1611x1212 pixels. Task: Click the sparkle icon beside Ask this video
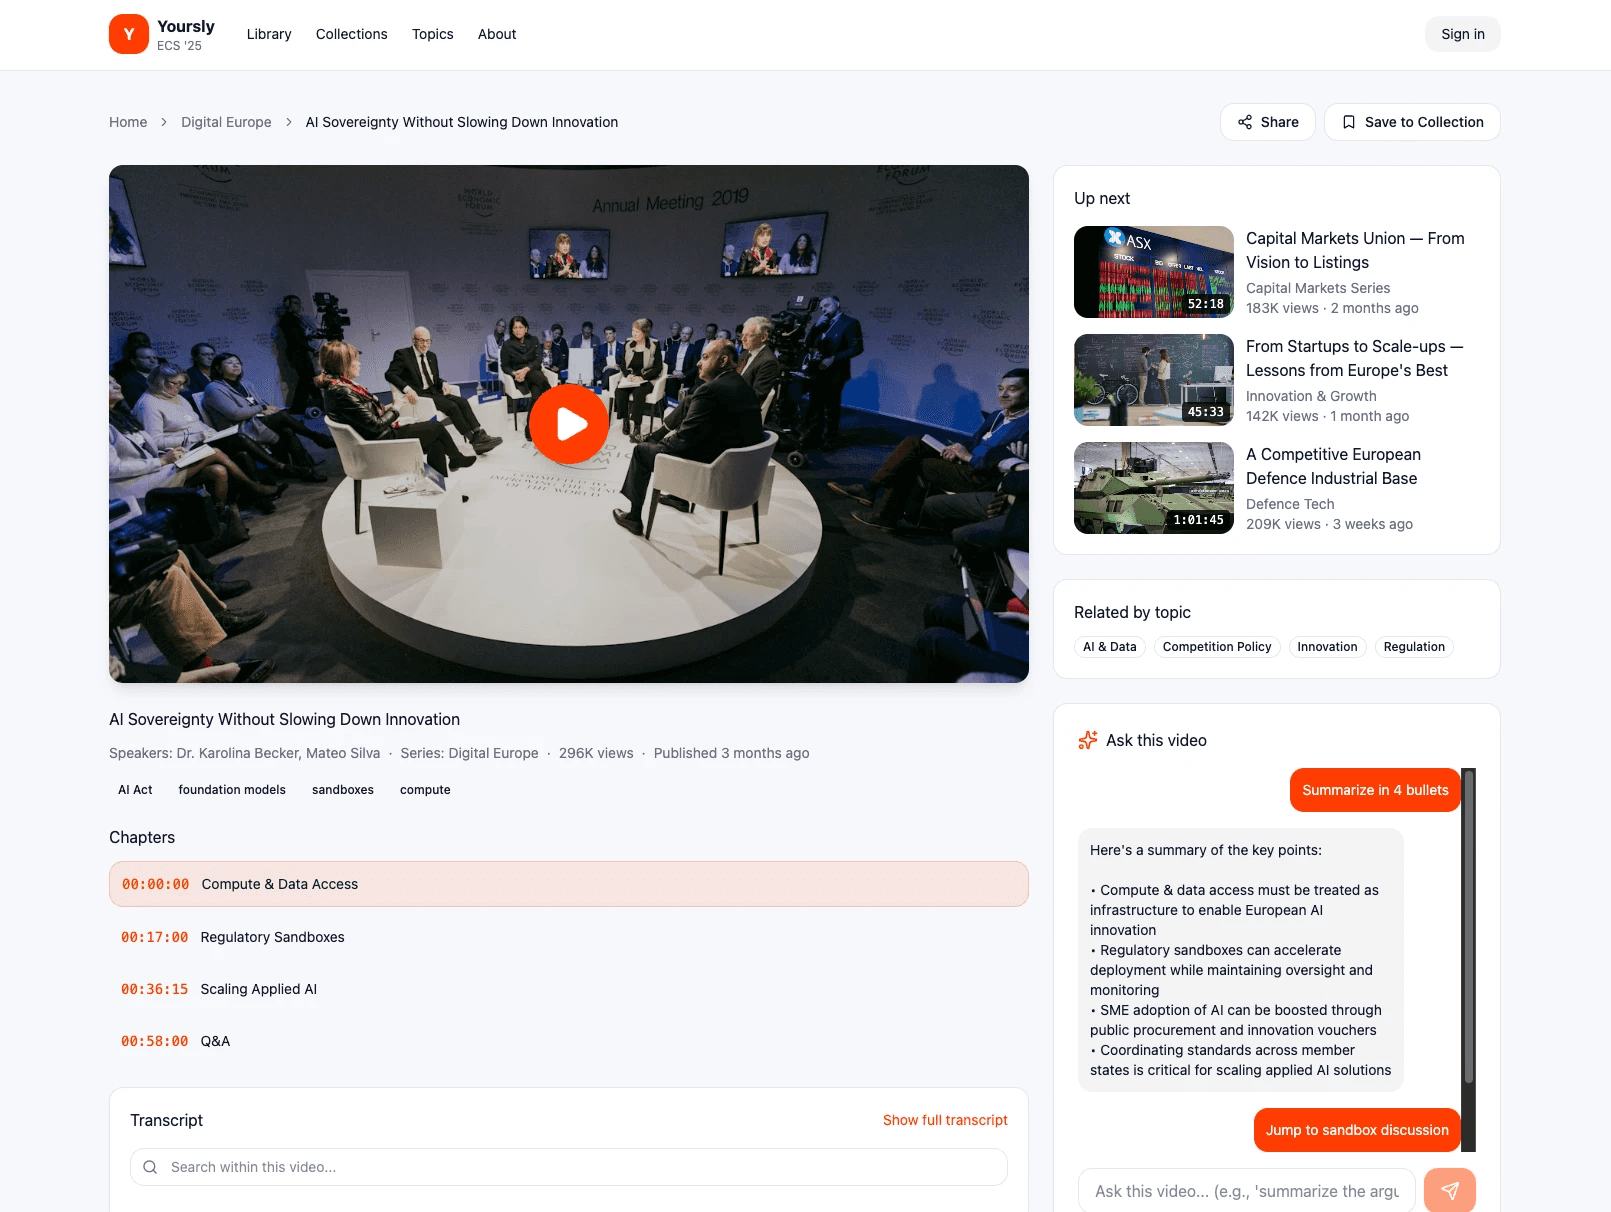pos(1087,740)
